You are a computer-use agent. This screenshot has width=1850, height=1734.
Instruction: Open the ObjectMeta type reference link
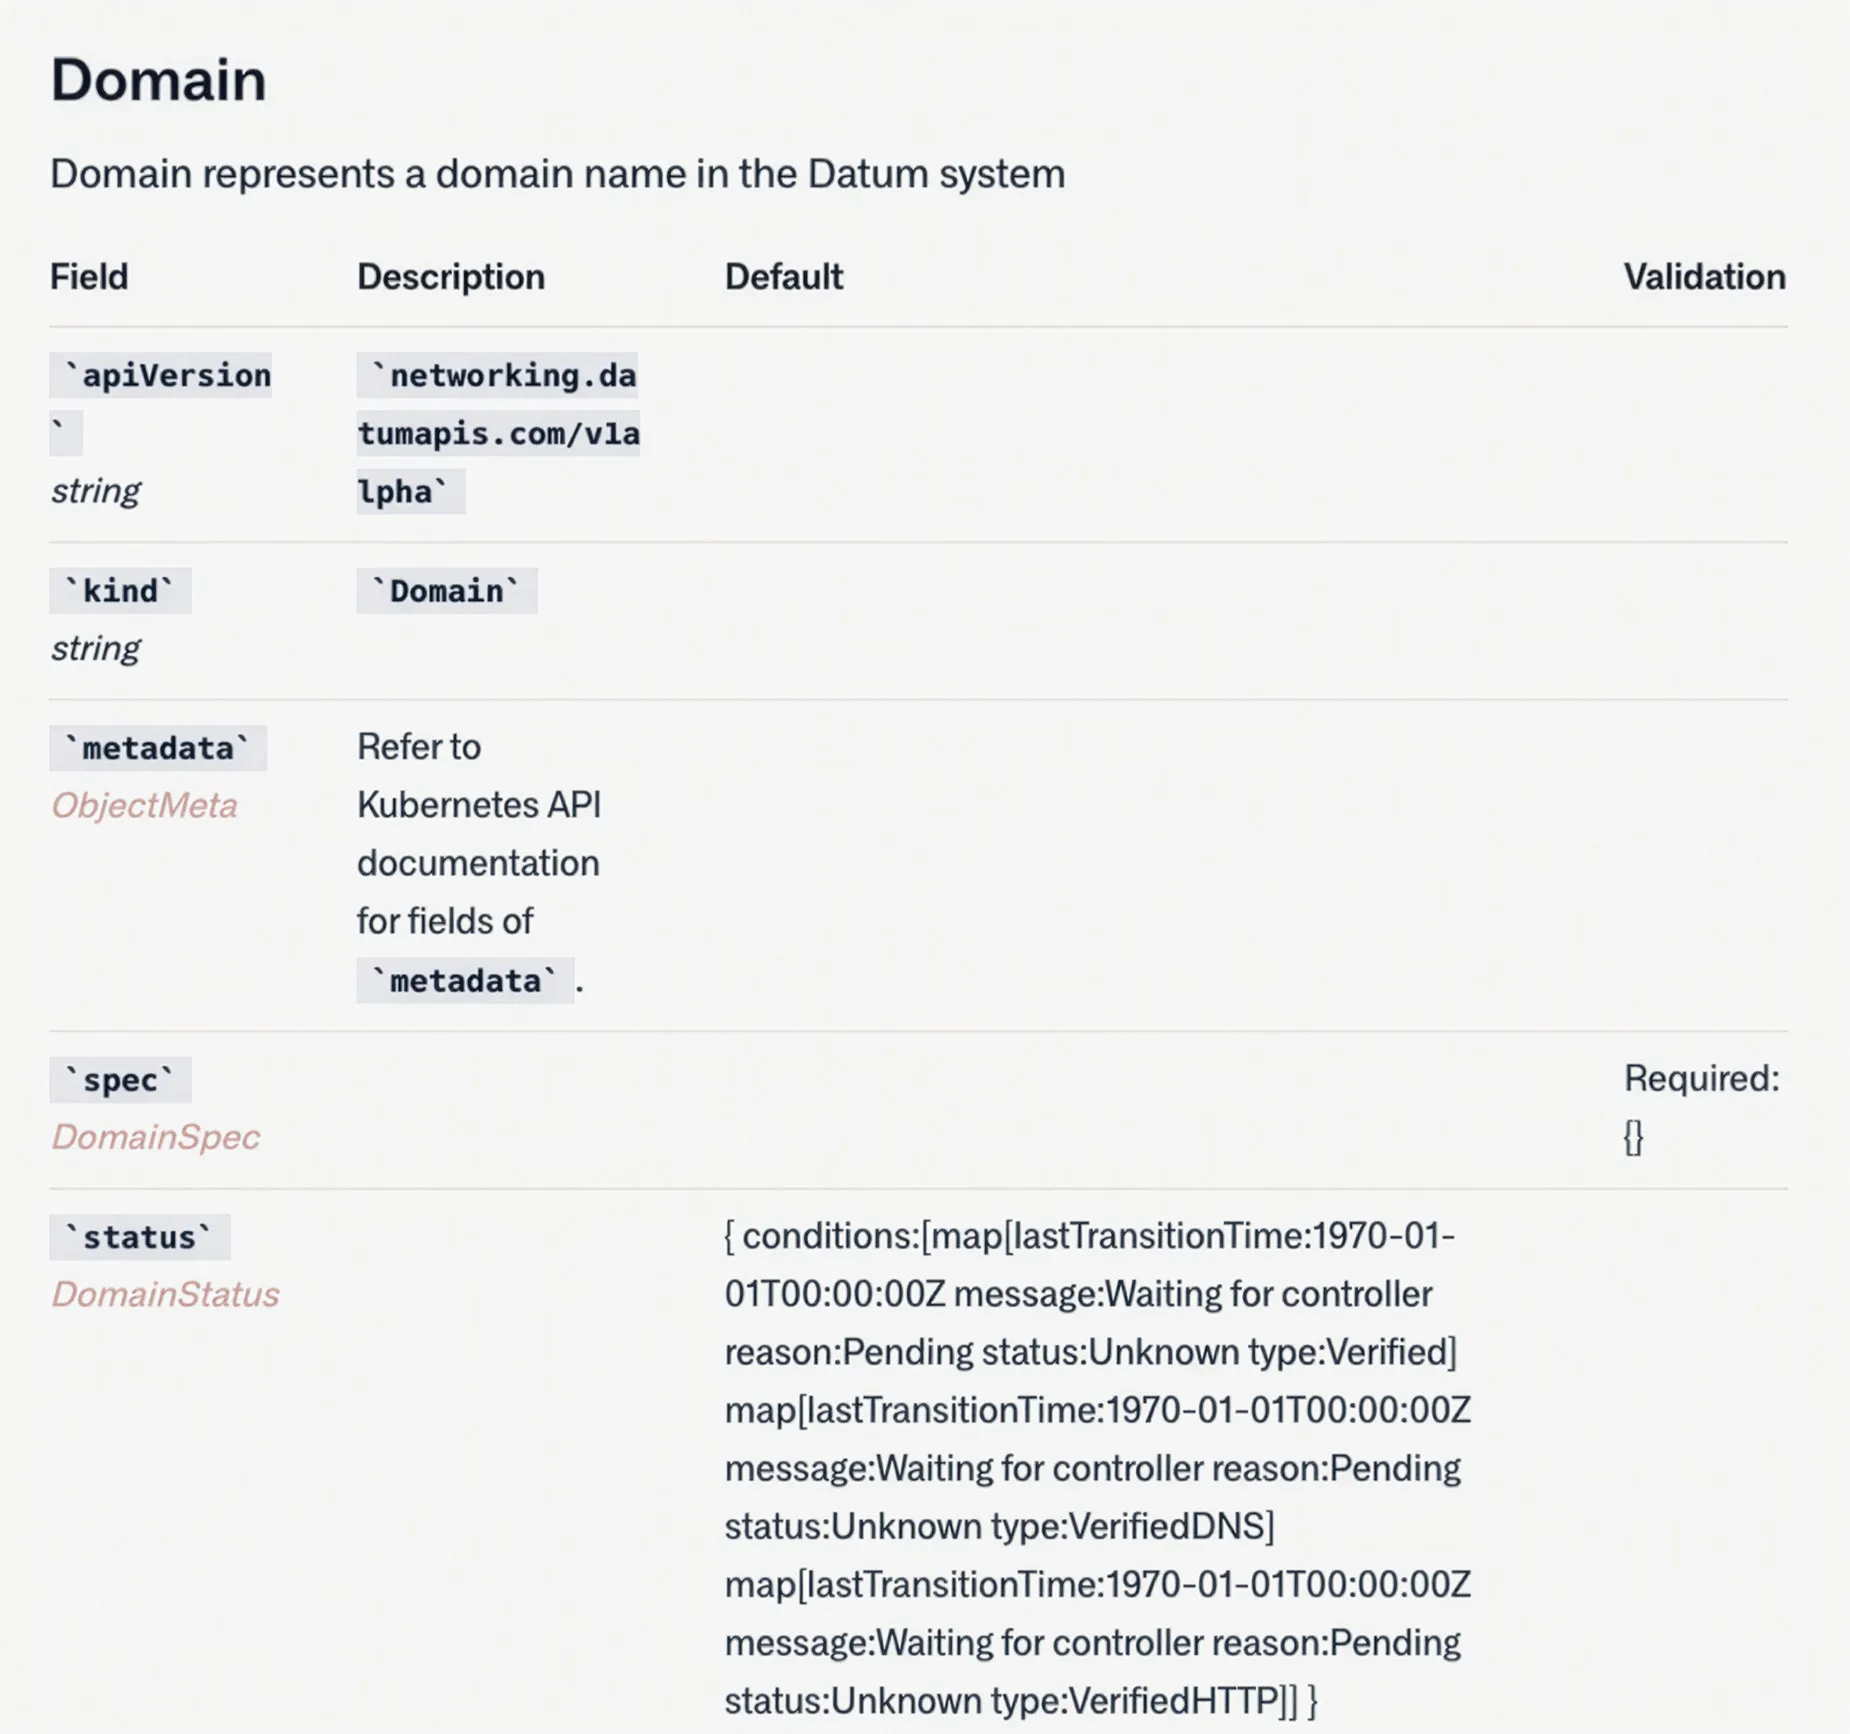click(146, 806)
